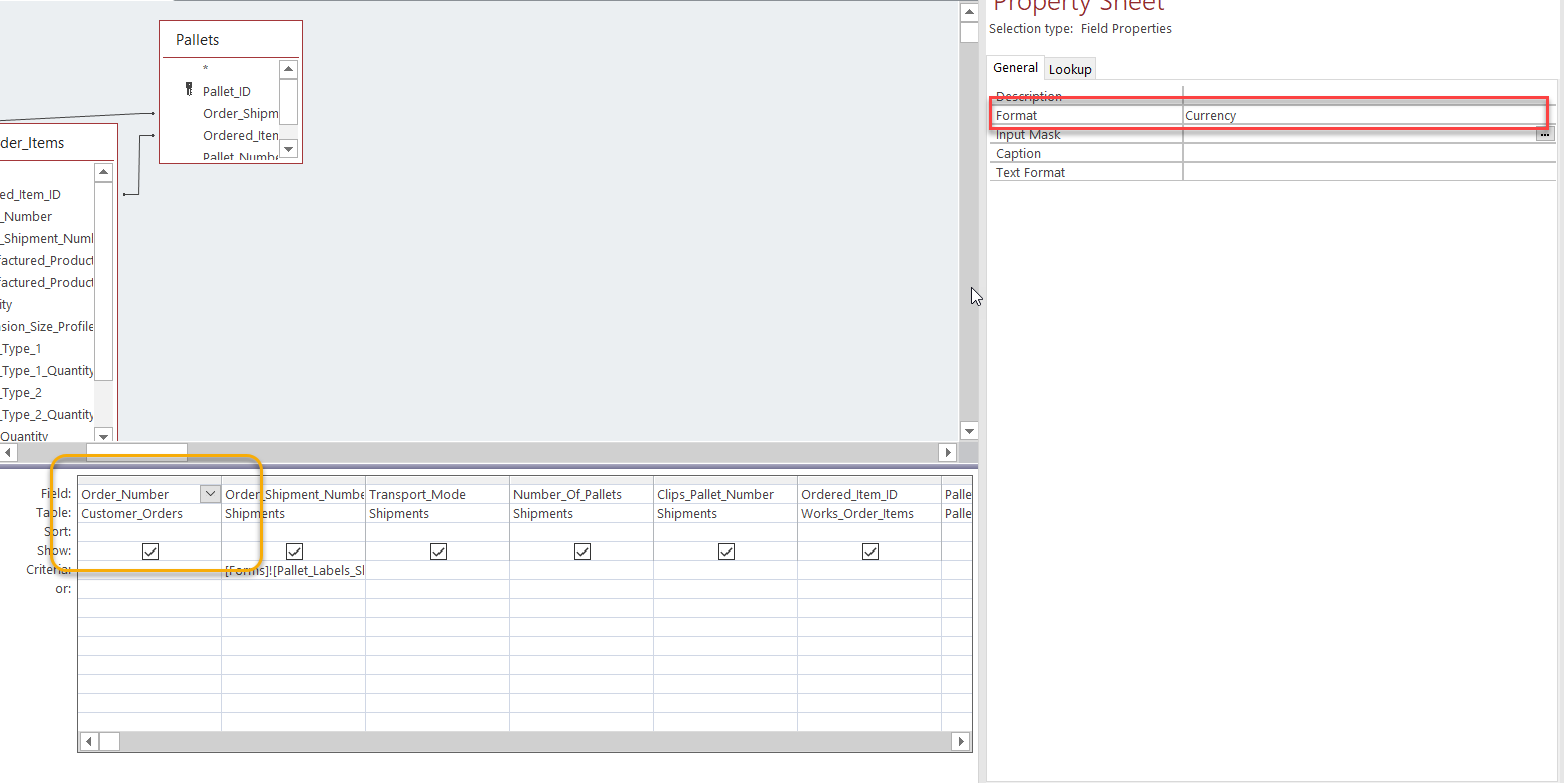Viewport: 1564px width, 783px height.
Task: Disable Show checkbox for Ordered_Item_ID
Action: click(870, 551)
